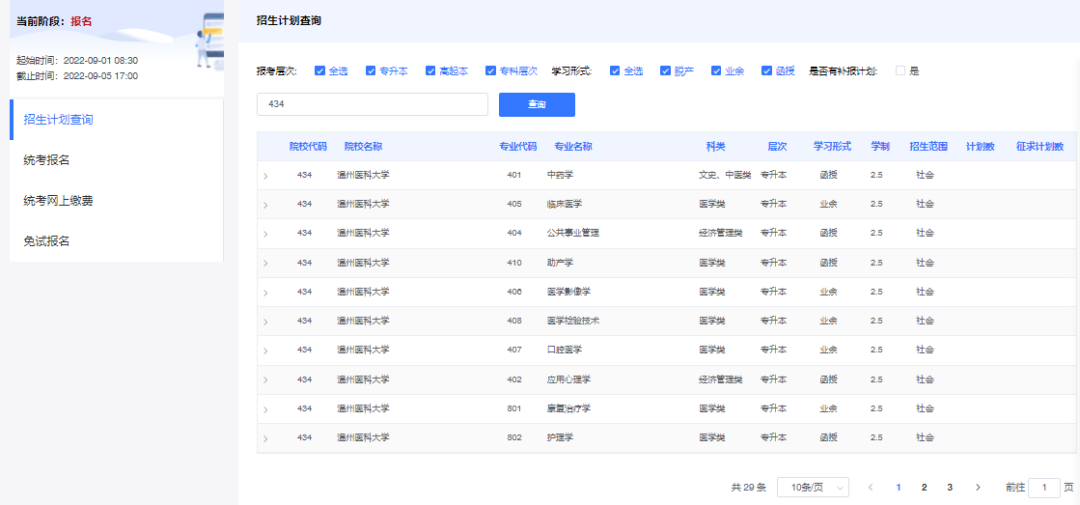
Task: Toggle the 高起本 checkbox
Action: pos(431,71)
